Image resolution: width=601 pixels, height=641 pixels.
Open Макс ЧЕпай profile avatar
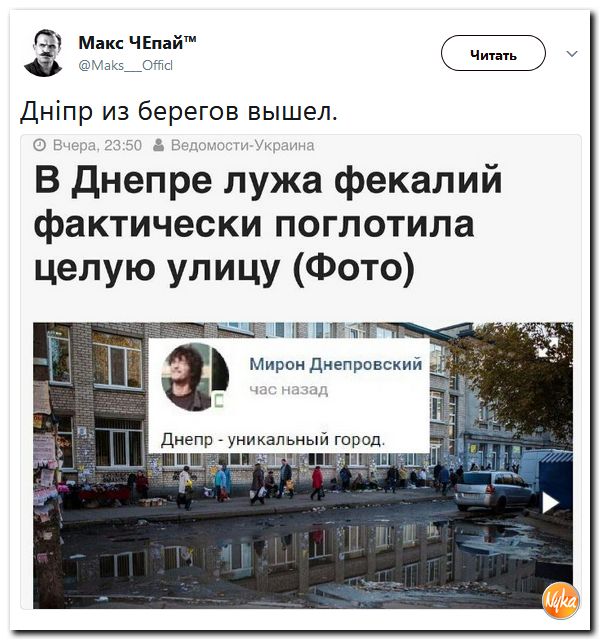tap(43, 53)
